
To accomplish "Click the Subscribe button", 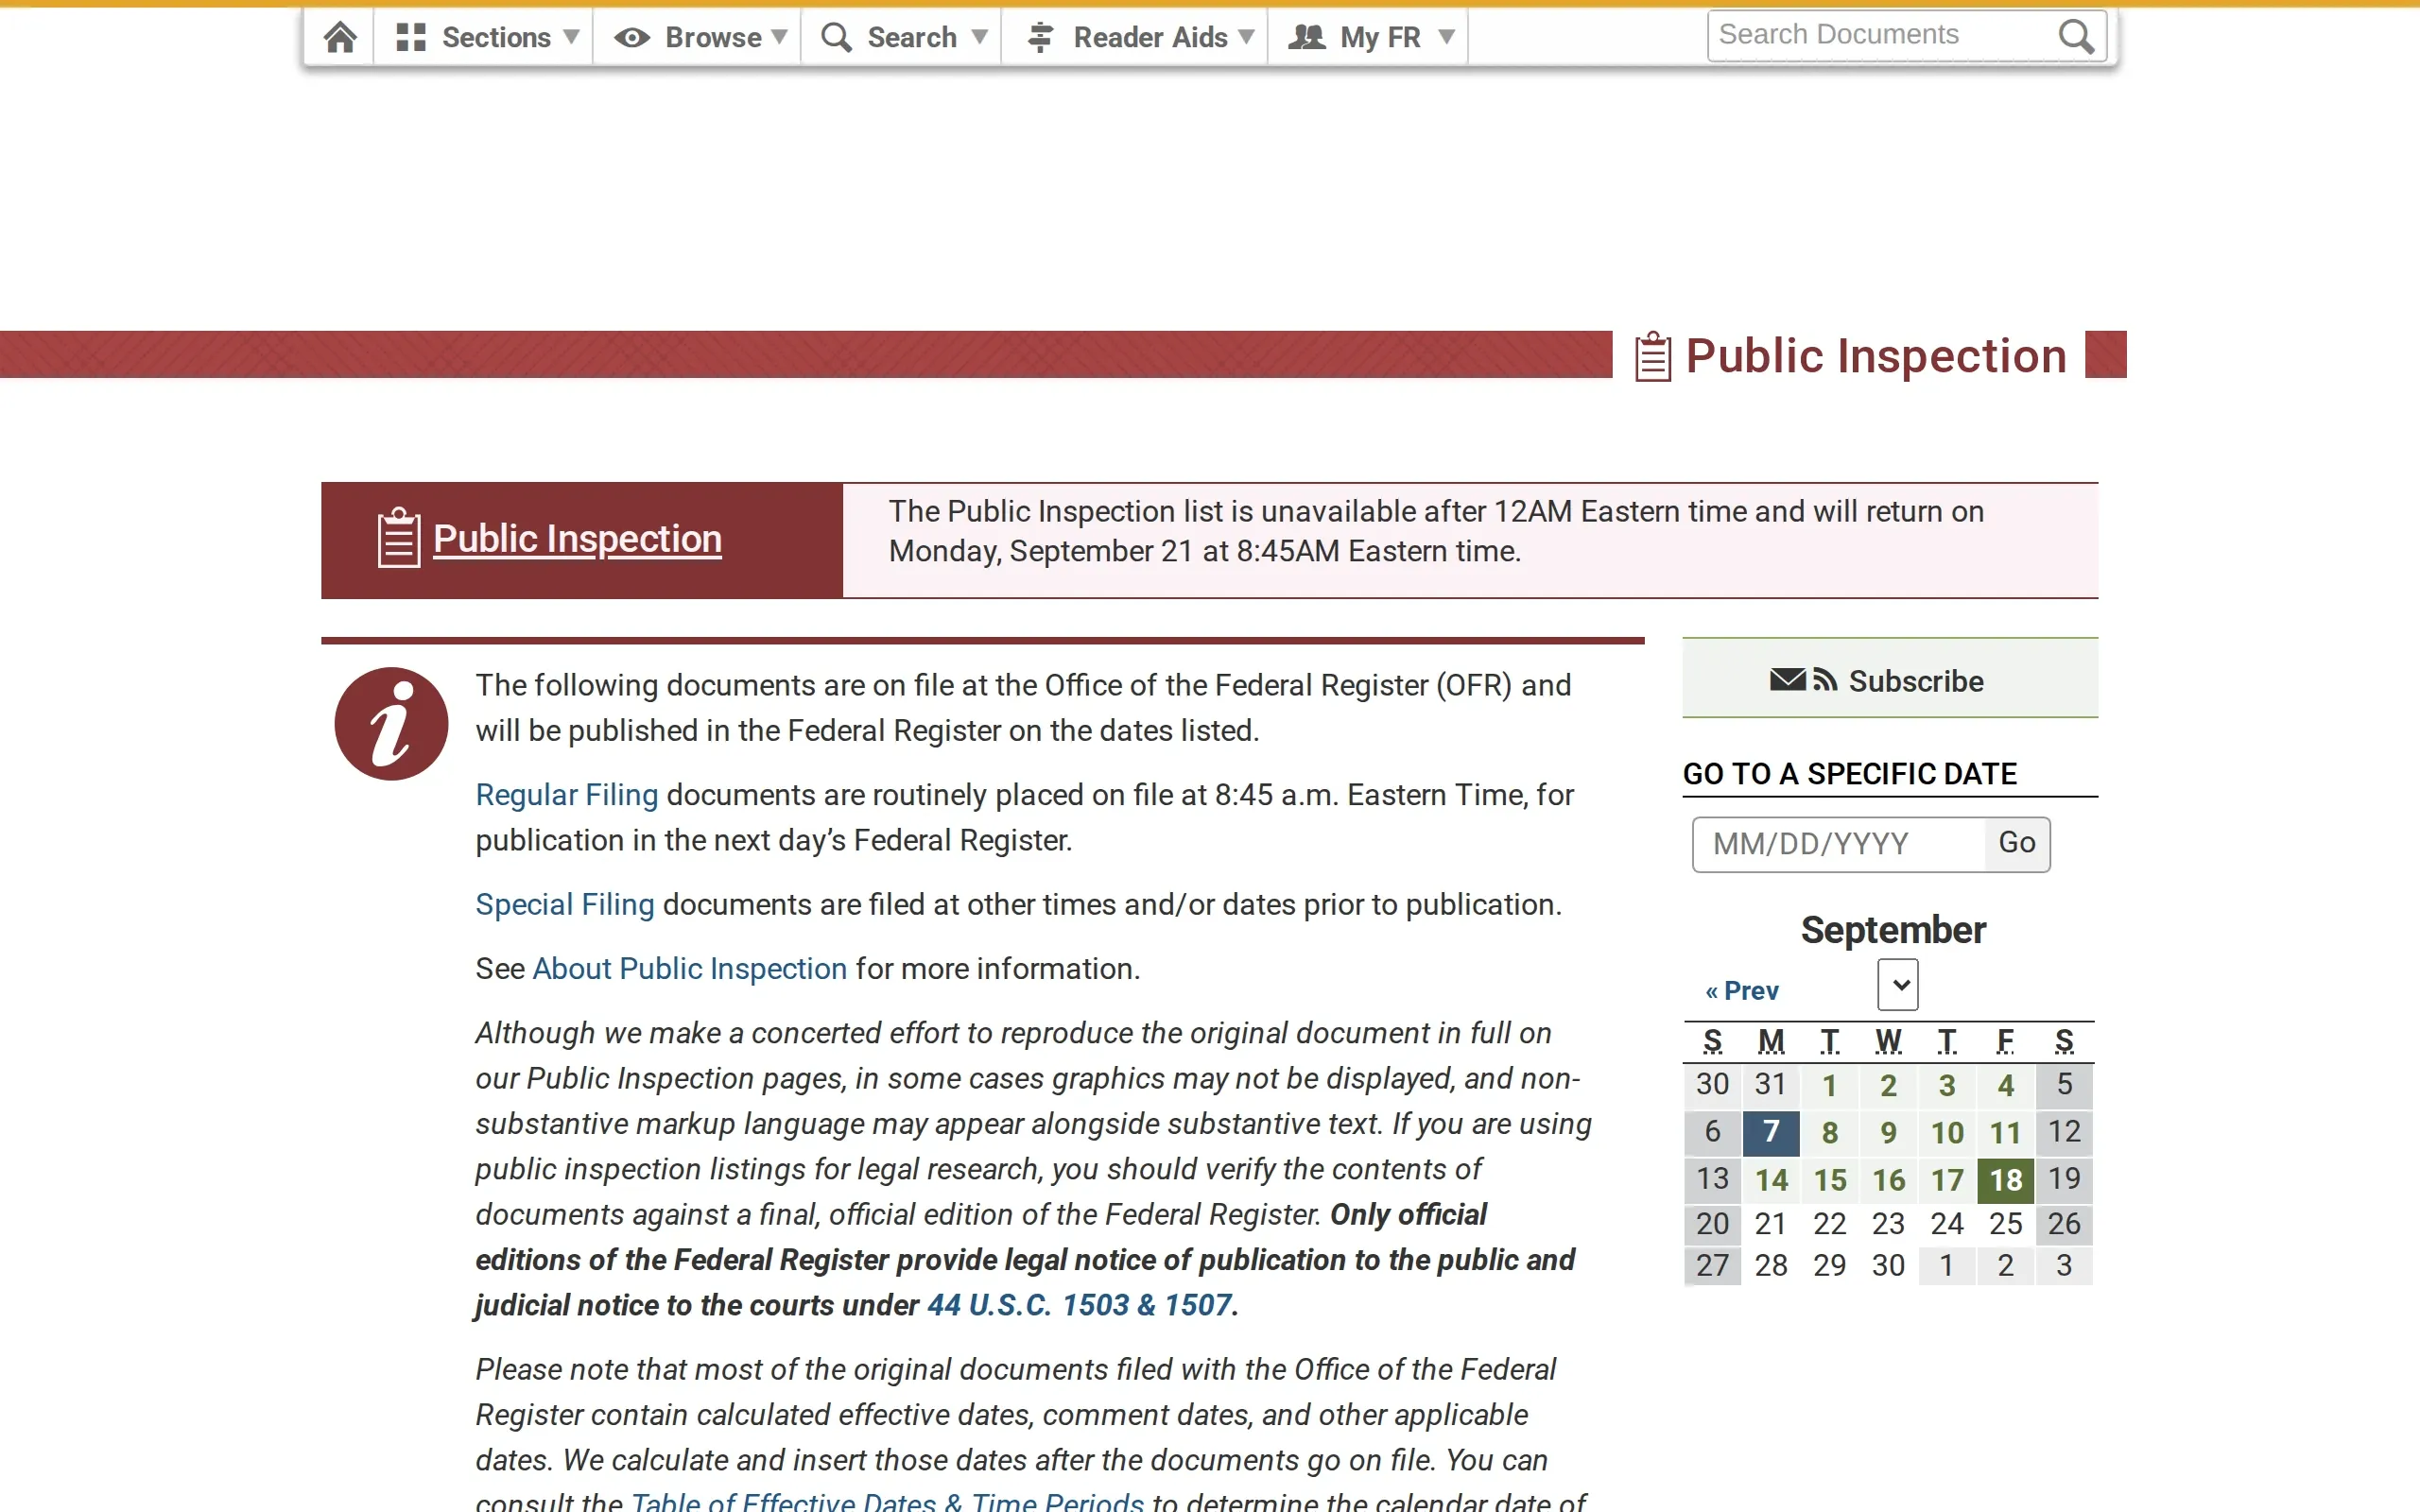I will pos(1890,679).
